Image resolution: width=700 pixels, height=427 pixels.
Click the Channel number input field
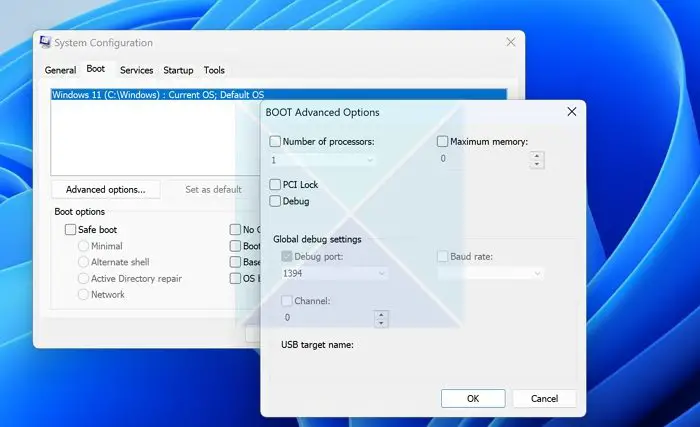(328, 318)
